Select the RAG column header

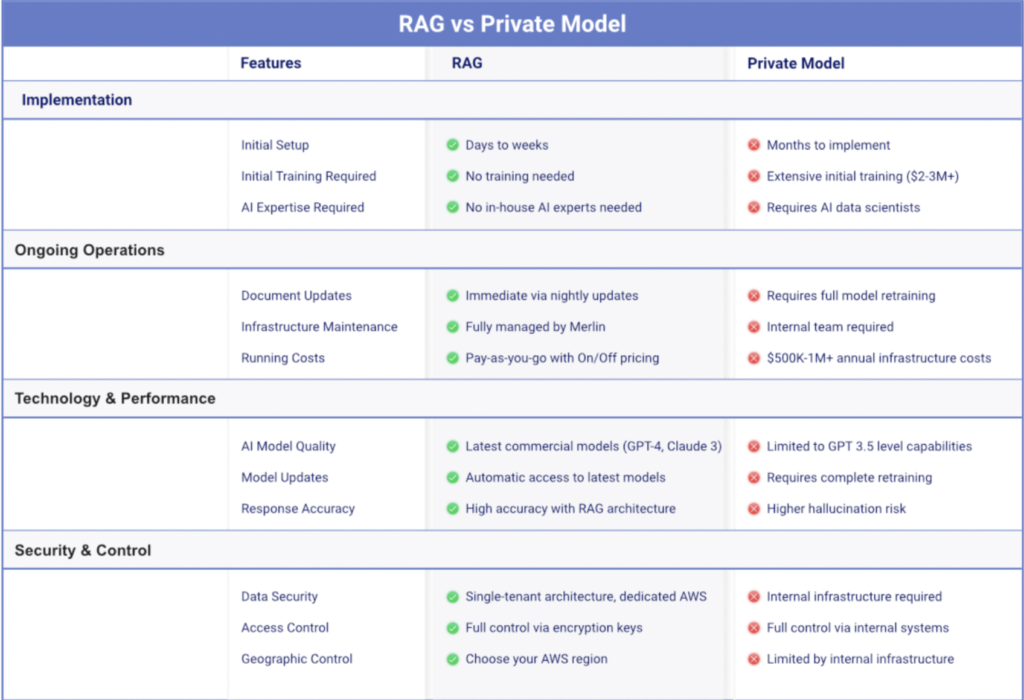click(x=466, y=63)
